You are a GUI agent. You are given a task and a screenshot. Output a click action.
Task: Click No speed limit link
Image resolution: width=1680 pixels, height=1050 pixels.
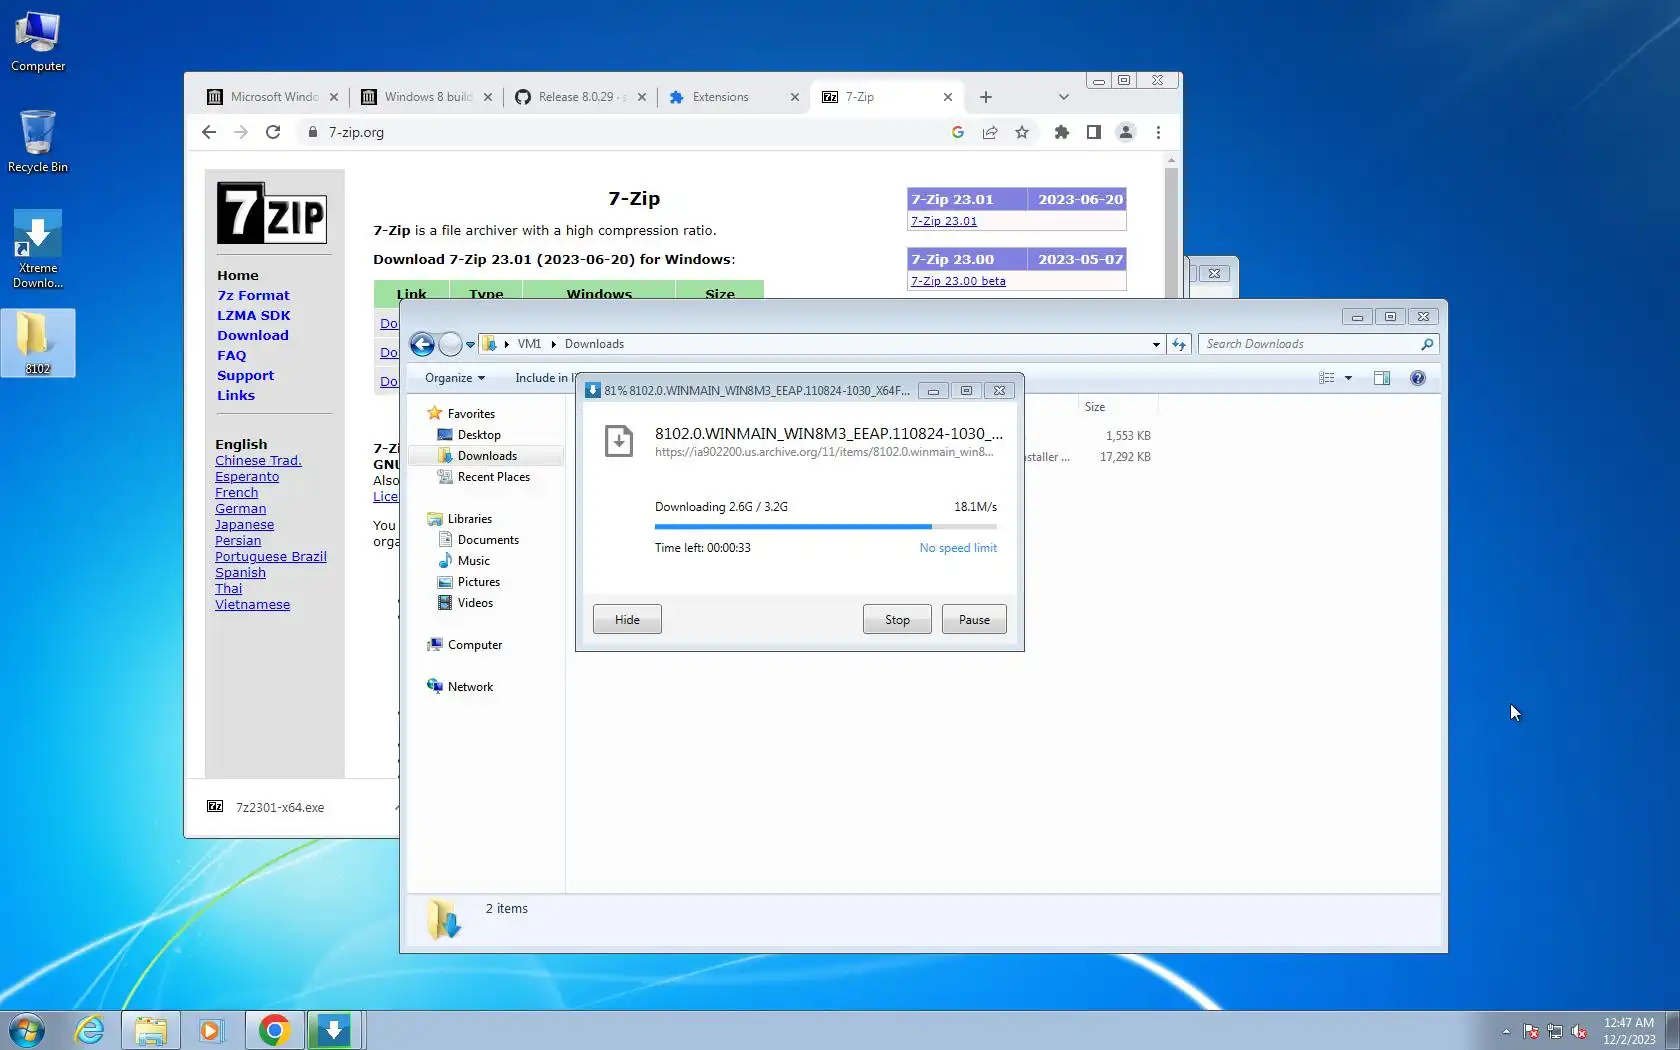958,548
